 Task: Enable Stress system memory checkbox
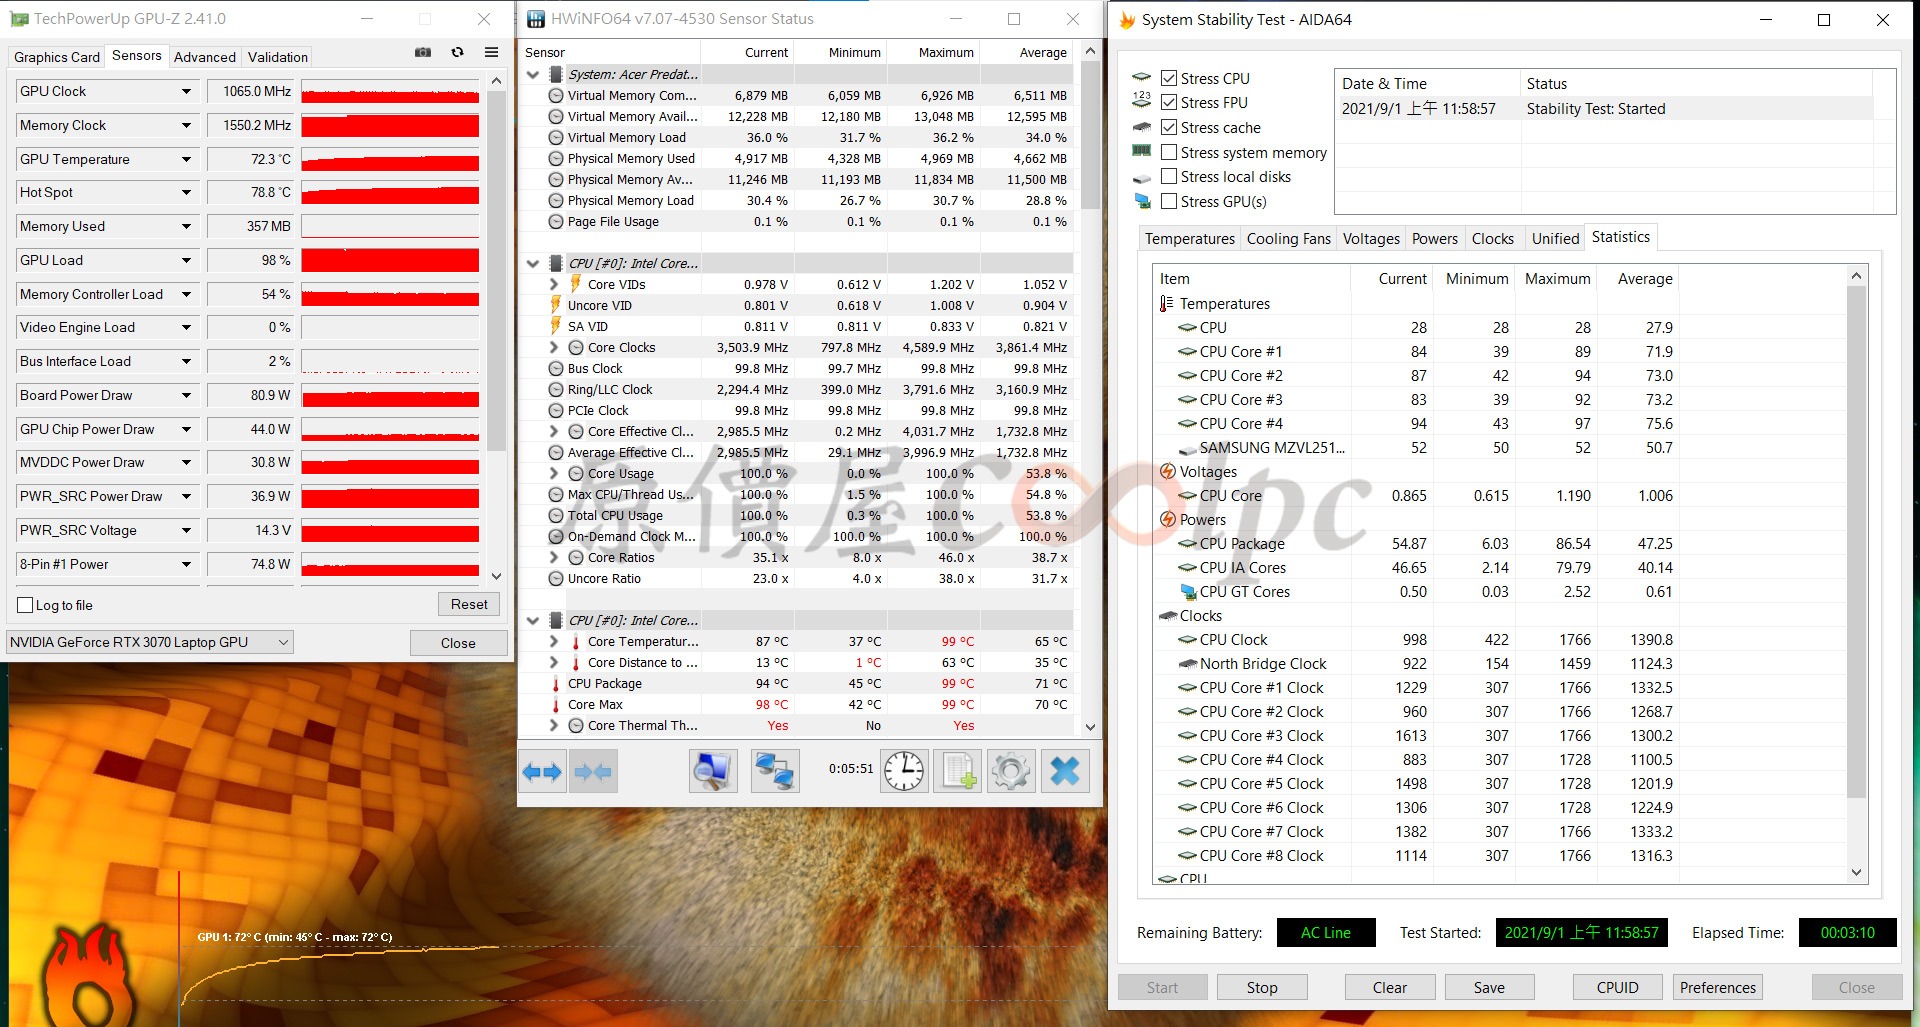tap(1168, 152)
